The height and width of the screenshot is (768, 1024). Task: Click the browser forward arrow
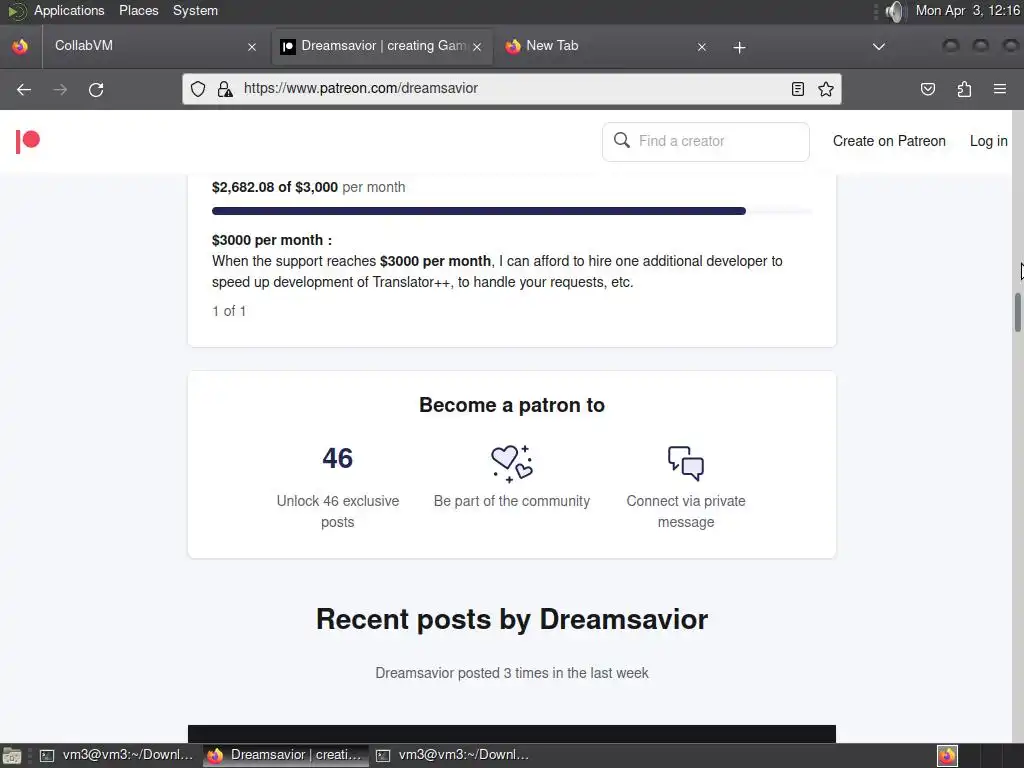pyautogui.click(x=60, y=89)
